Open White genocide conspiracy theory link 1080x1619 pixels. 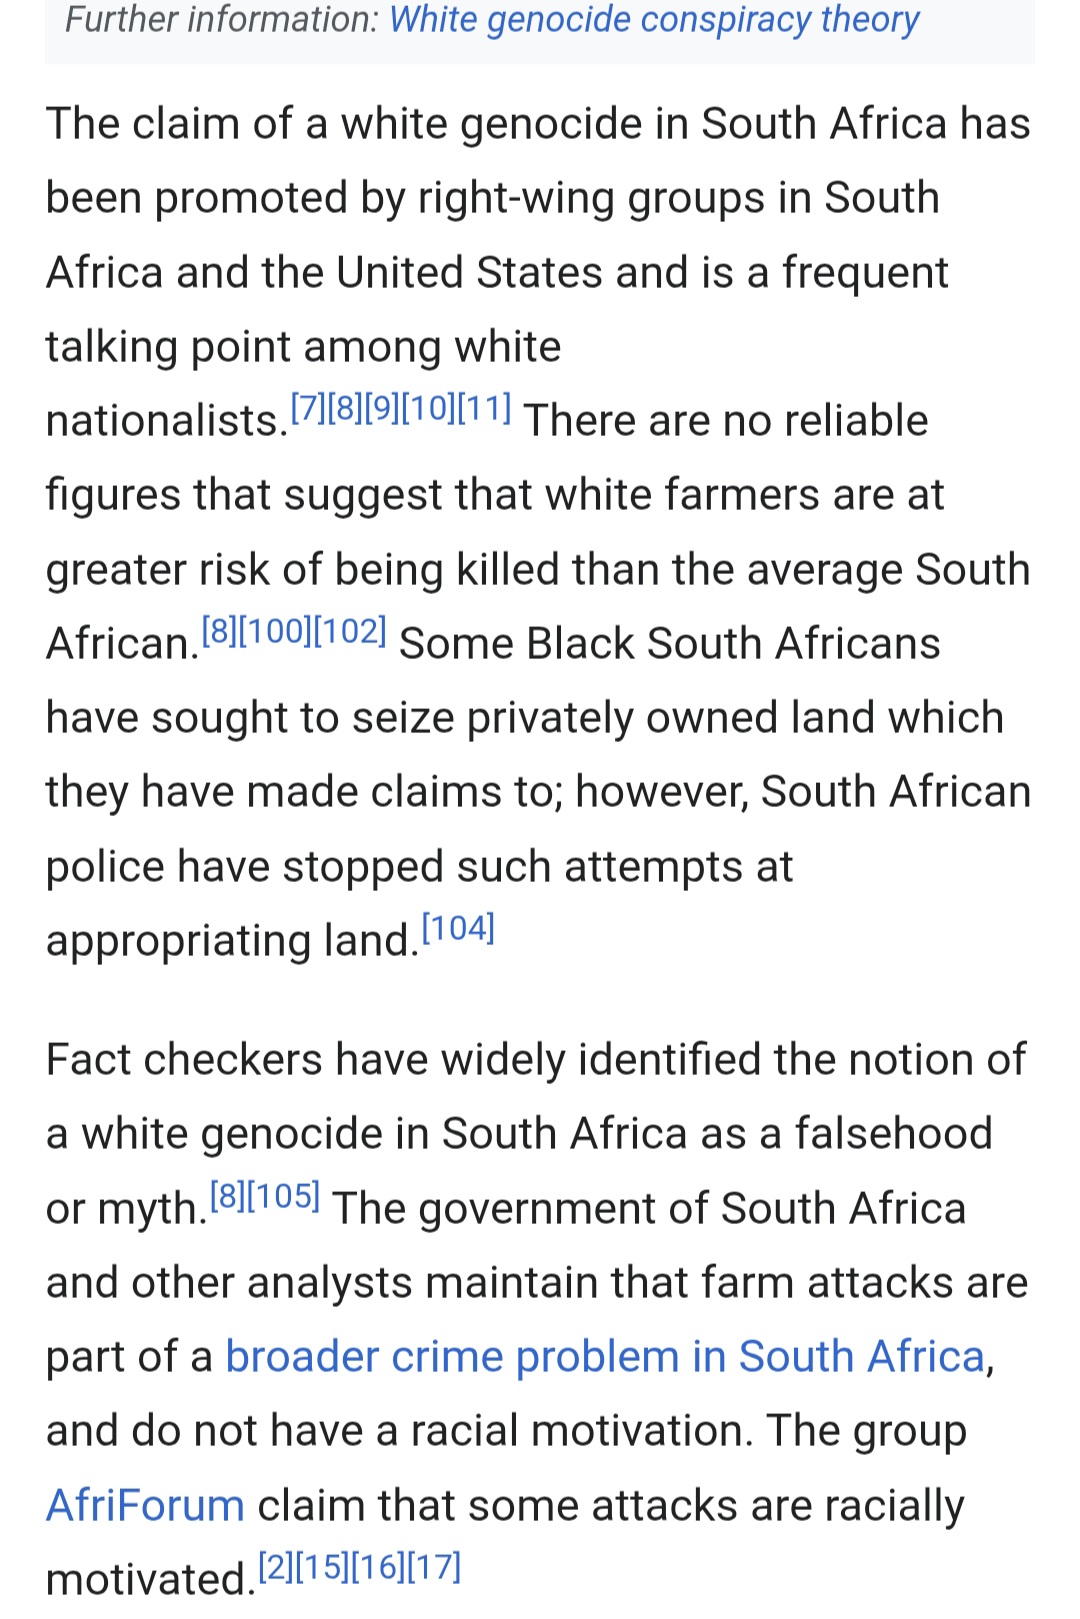tap(654, 19)
